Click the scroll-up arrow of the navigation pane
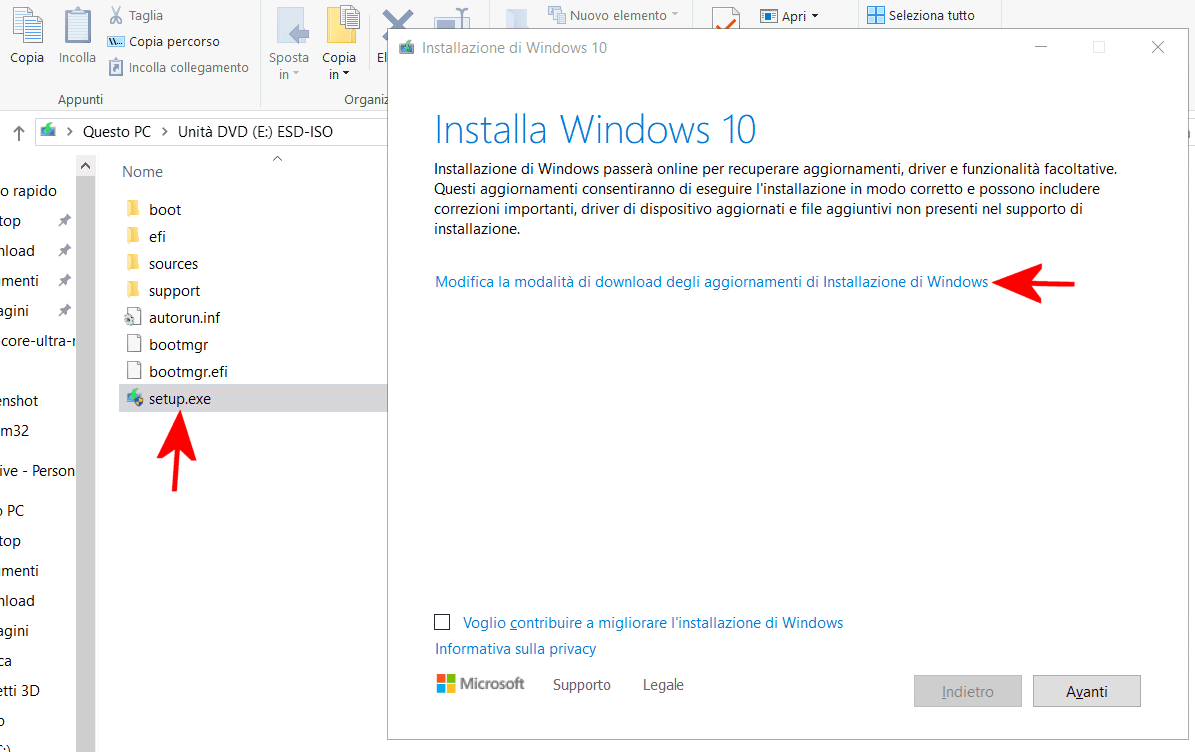The image size is (1195, 752). pyautogui.click(x=85, y=166)
